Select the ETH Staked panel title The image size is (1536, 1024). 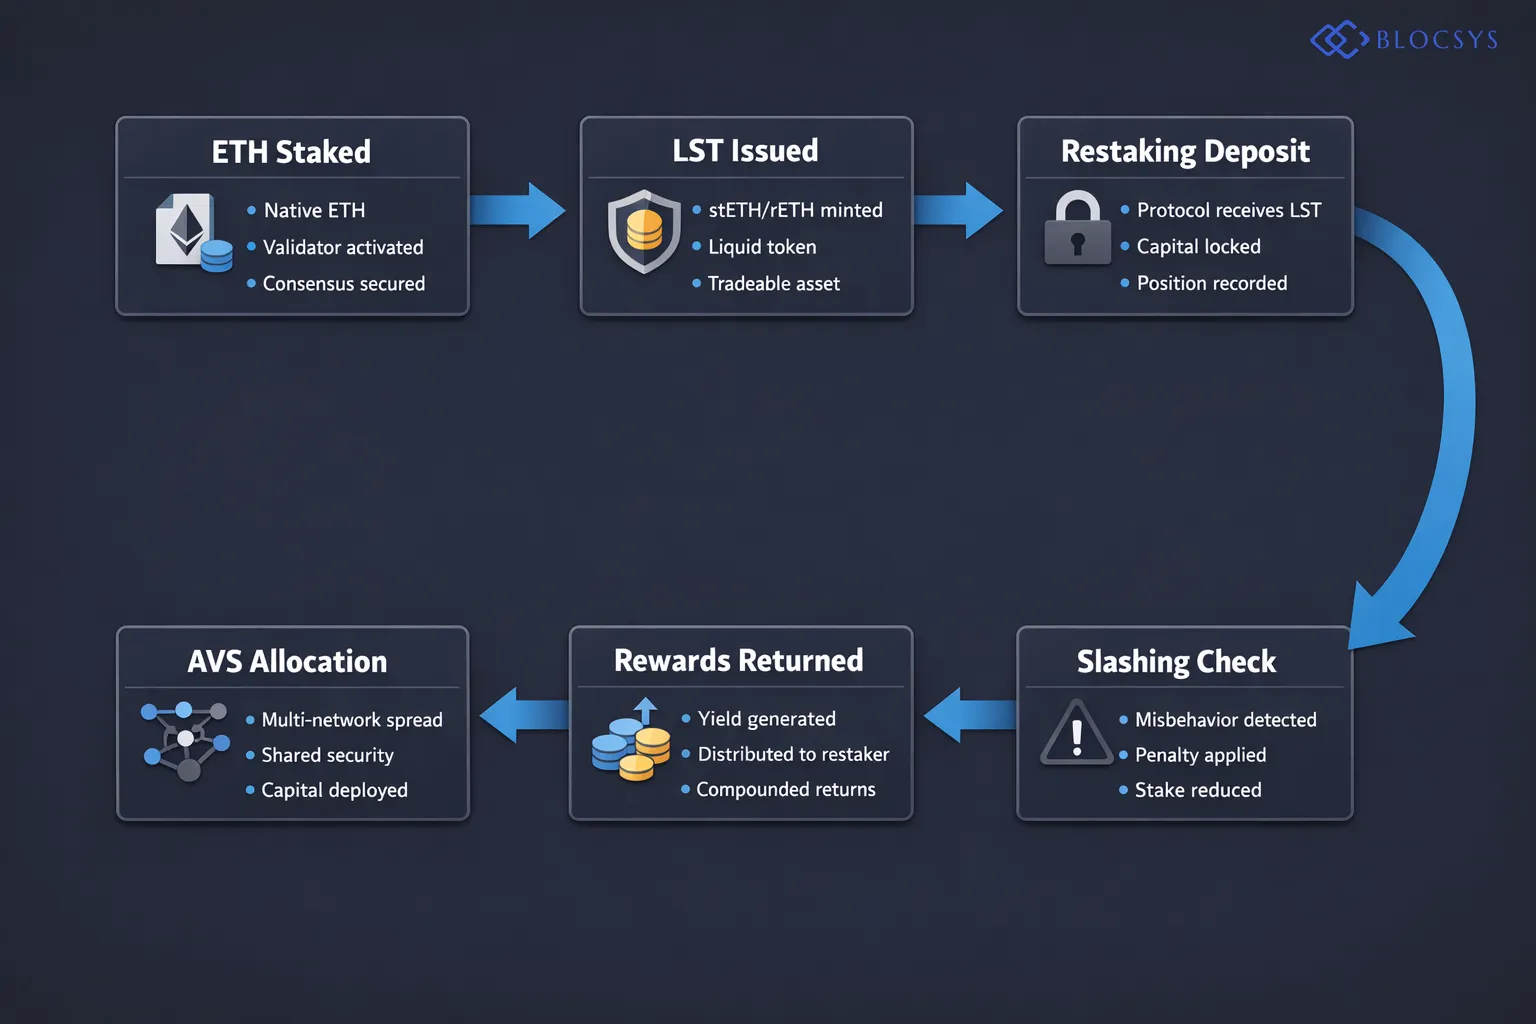291,152
